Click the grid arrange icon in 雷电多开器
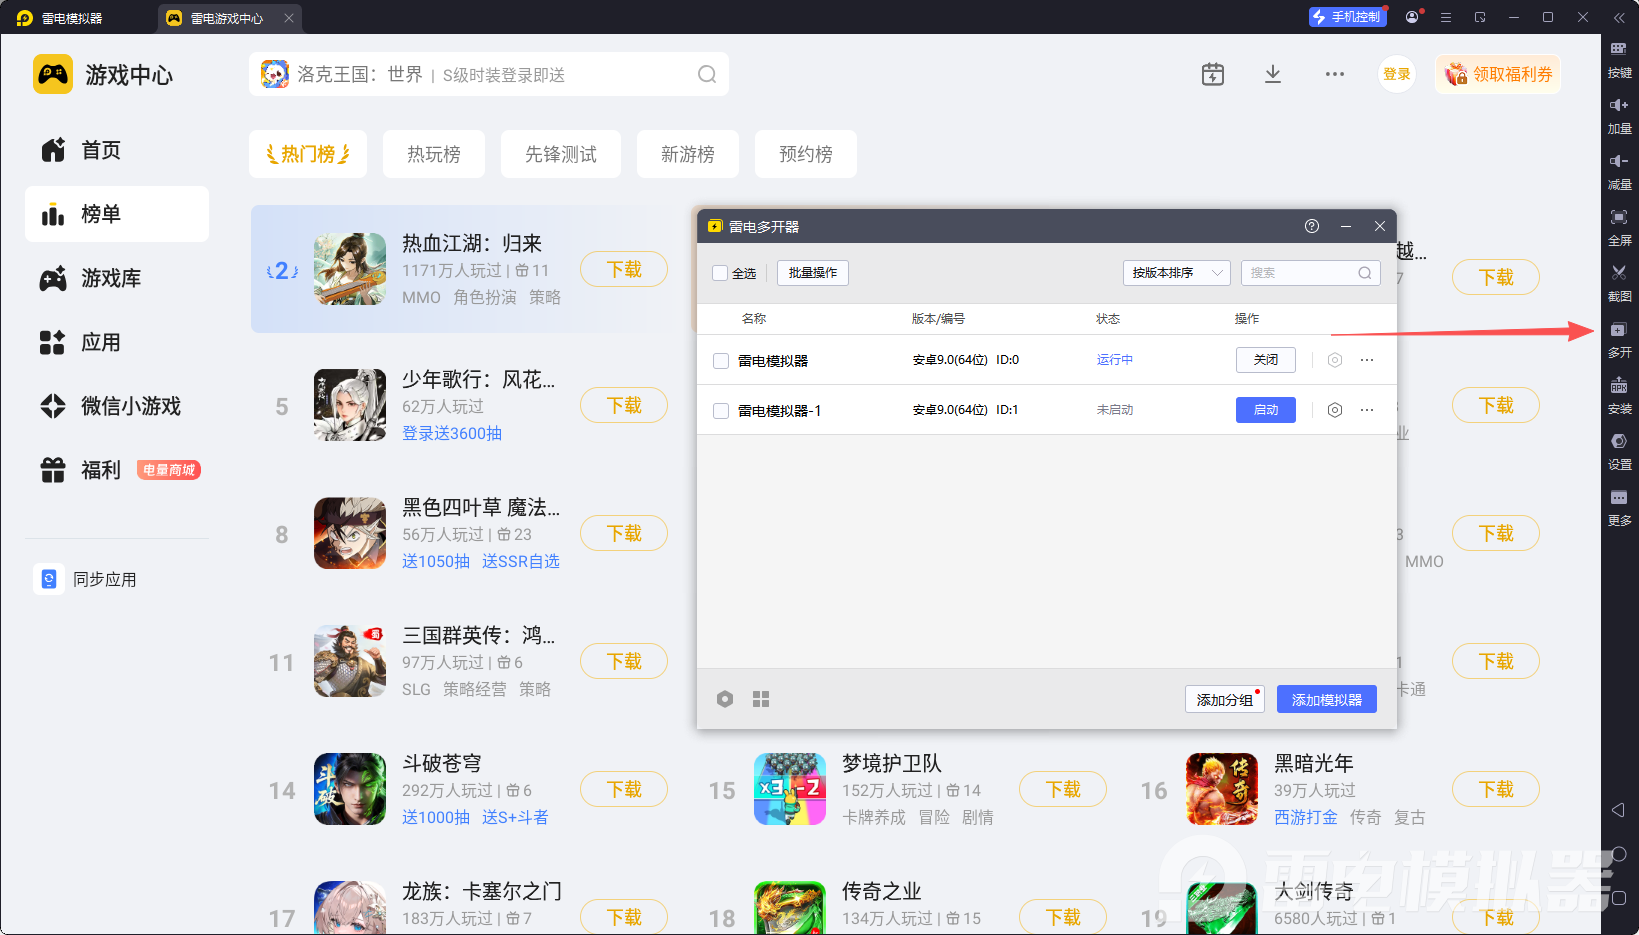Screen dimensions: 1639x935 761,699
